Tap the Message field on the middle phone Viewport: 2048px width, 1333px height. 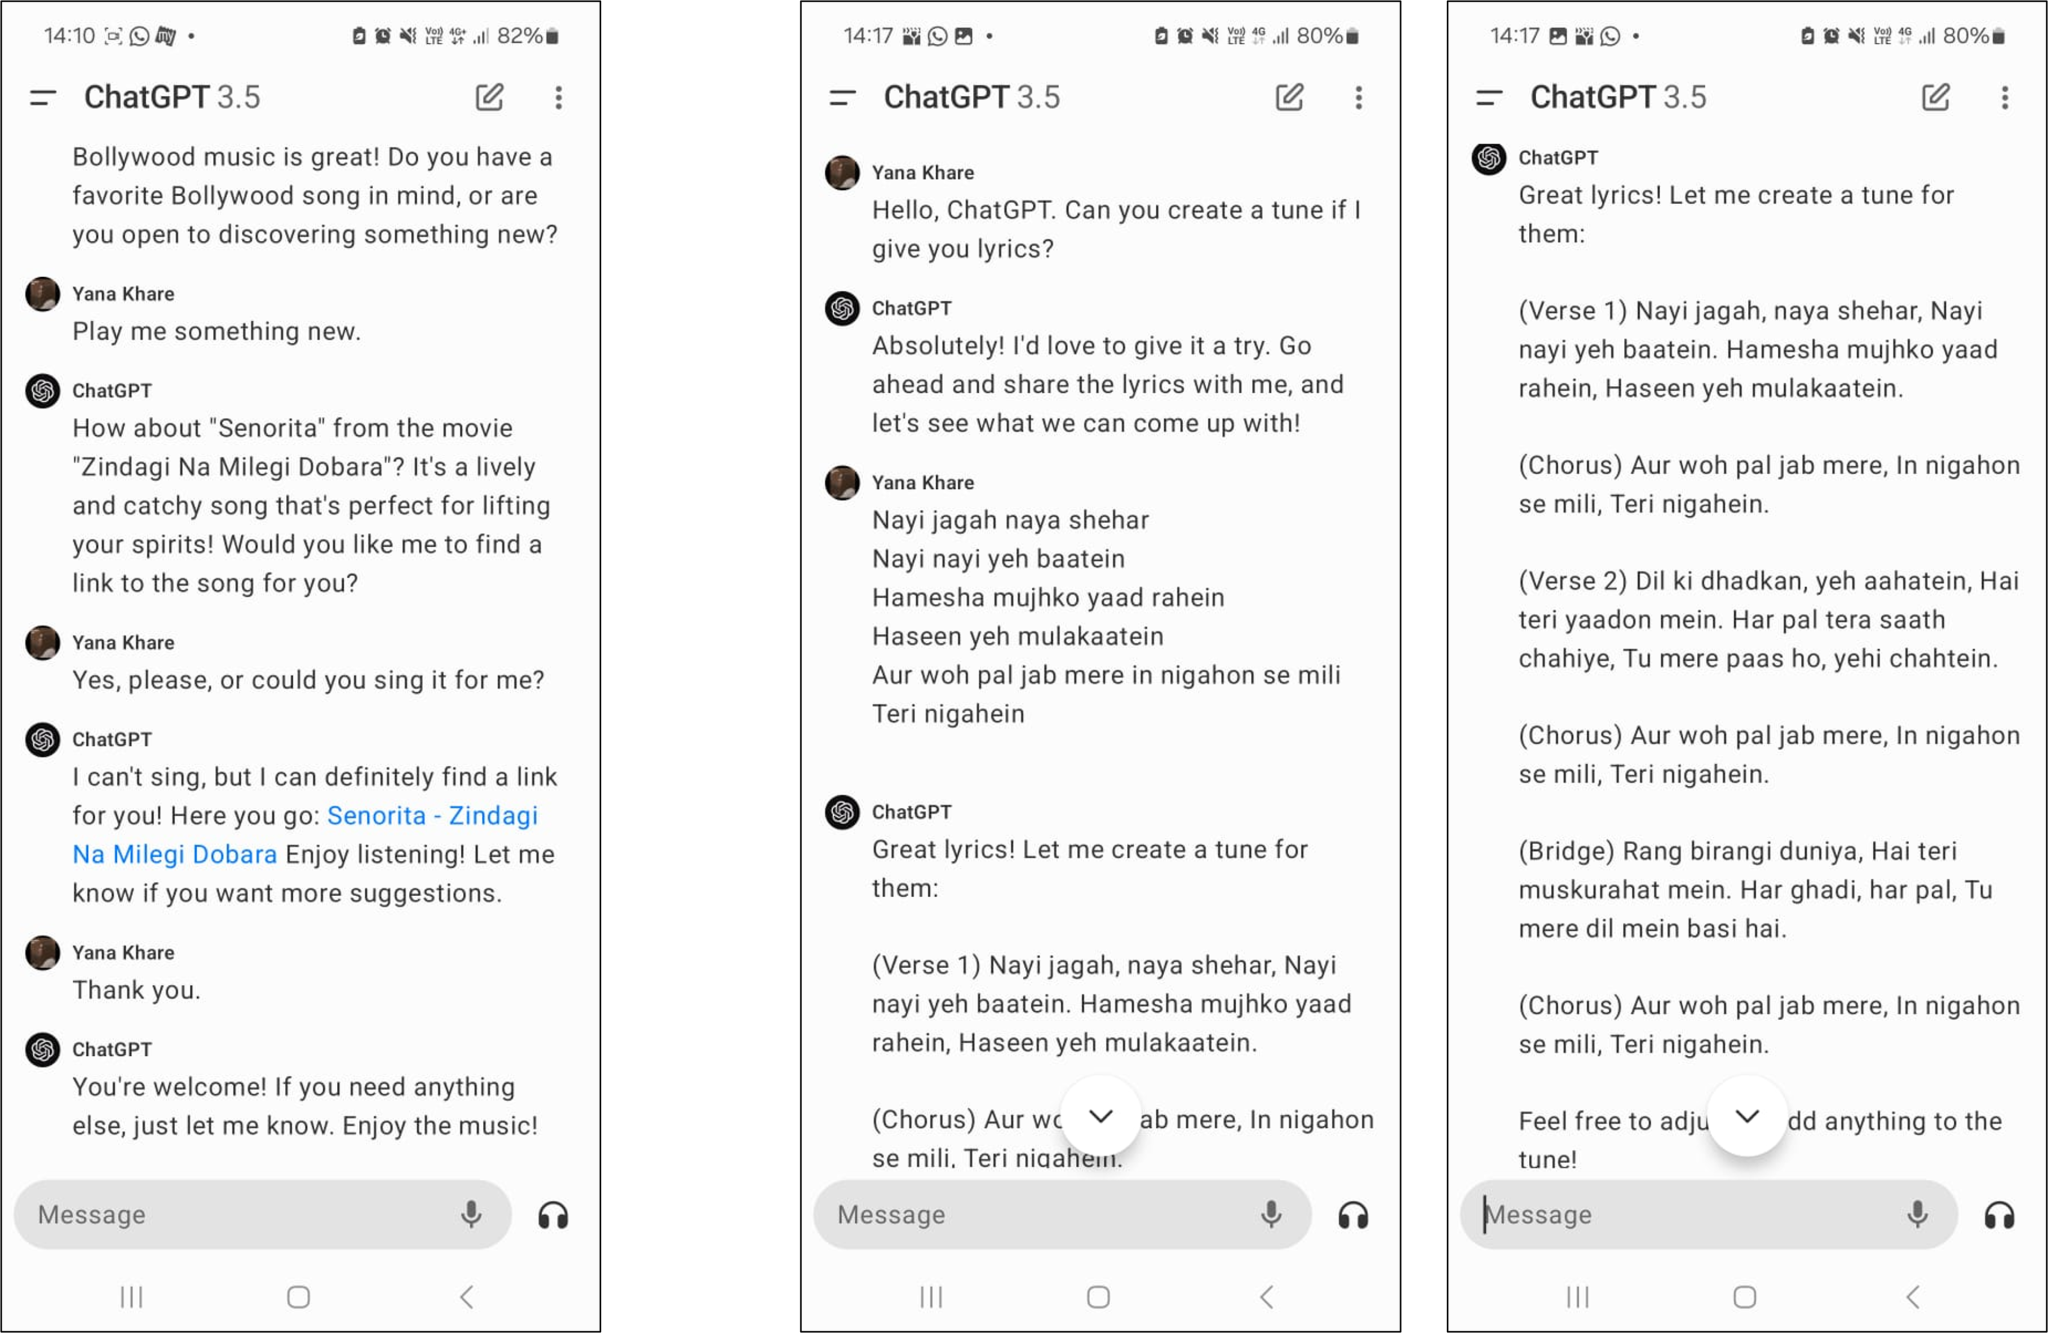pyautogui.click(x=1040, y=1214)
